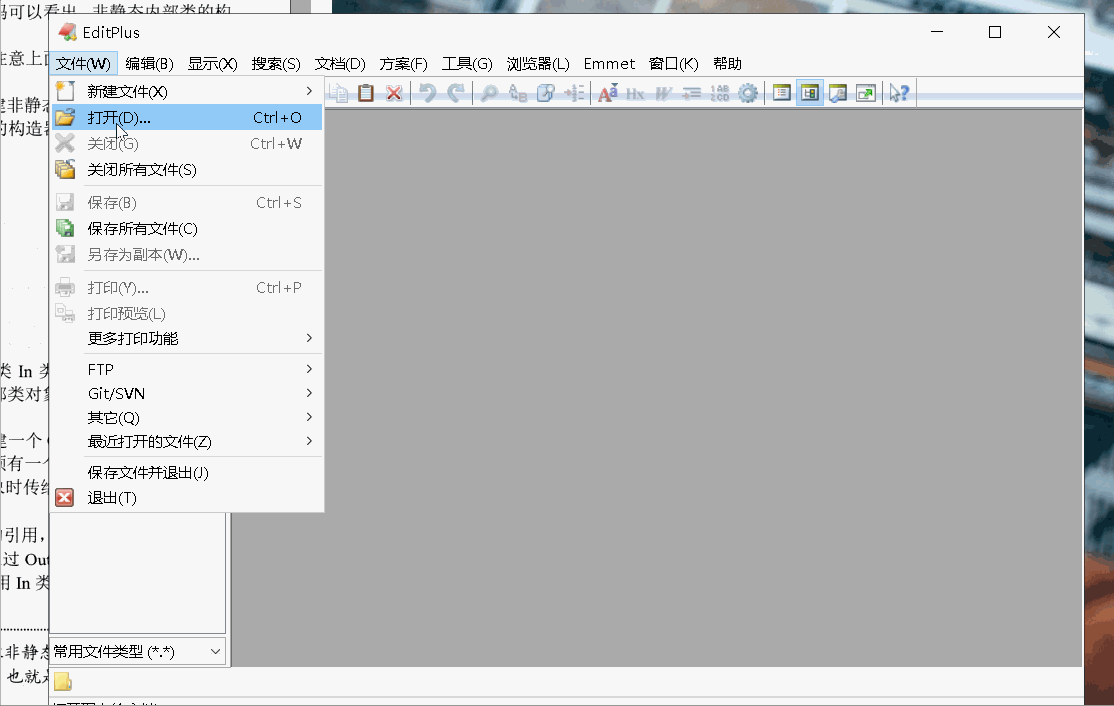Open Preferences via the gear icon

[748, 93]
